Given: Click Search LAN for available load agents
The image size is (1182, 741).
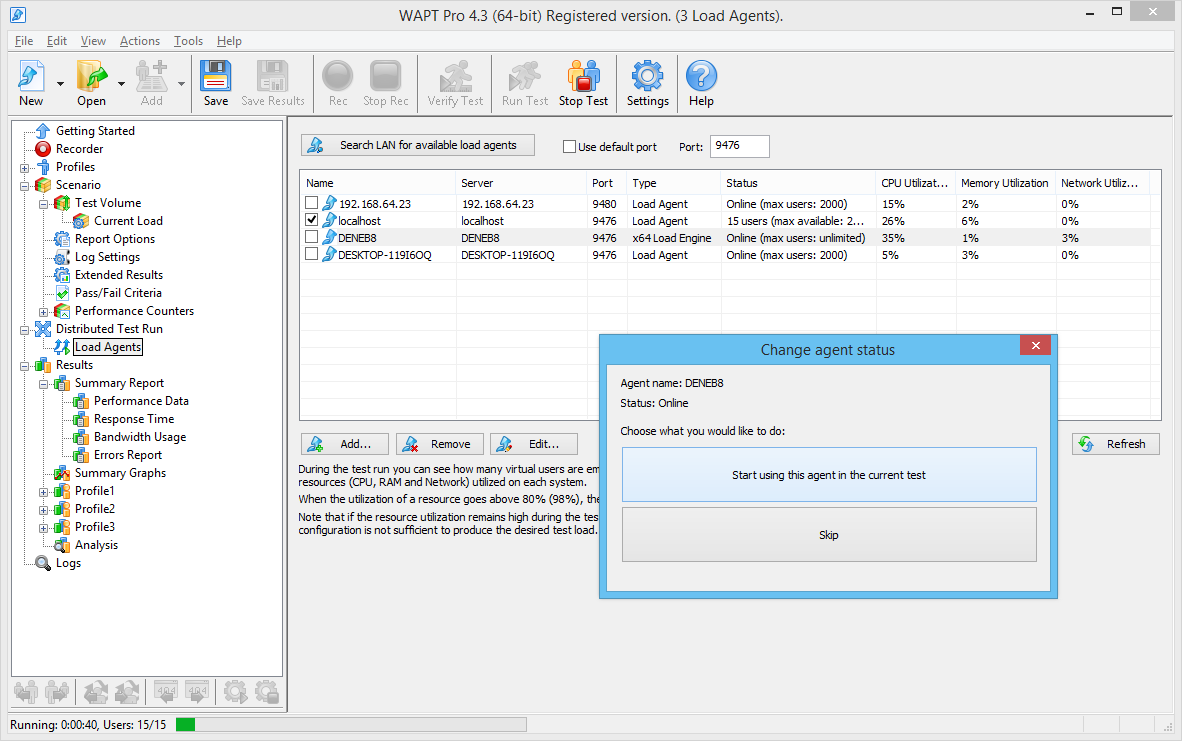Looking at the screenshot, I should pyautogui.click(x=418, y=145).
